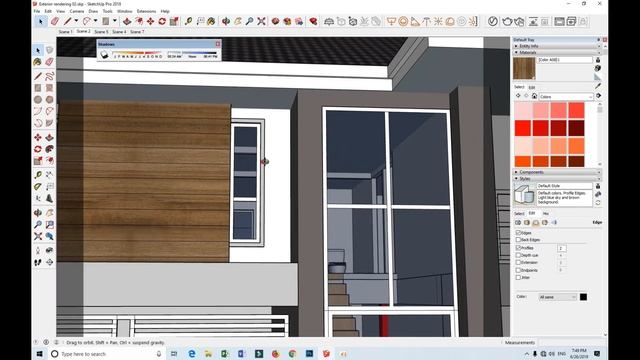
Task: Switch to Scene 1 tab
Action: click(65, 31)
